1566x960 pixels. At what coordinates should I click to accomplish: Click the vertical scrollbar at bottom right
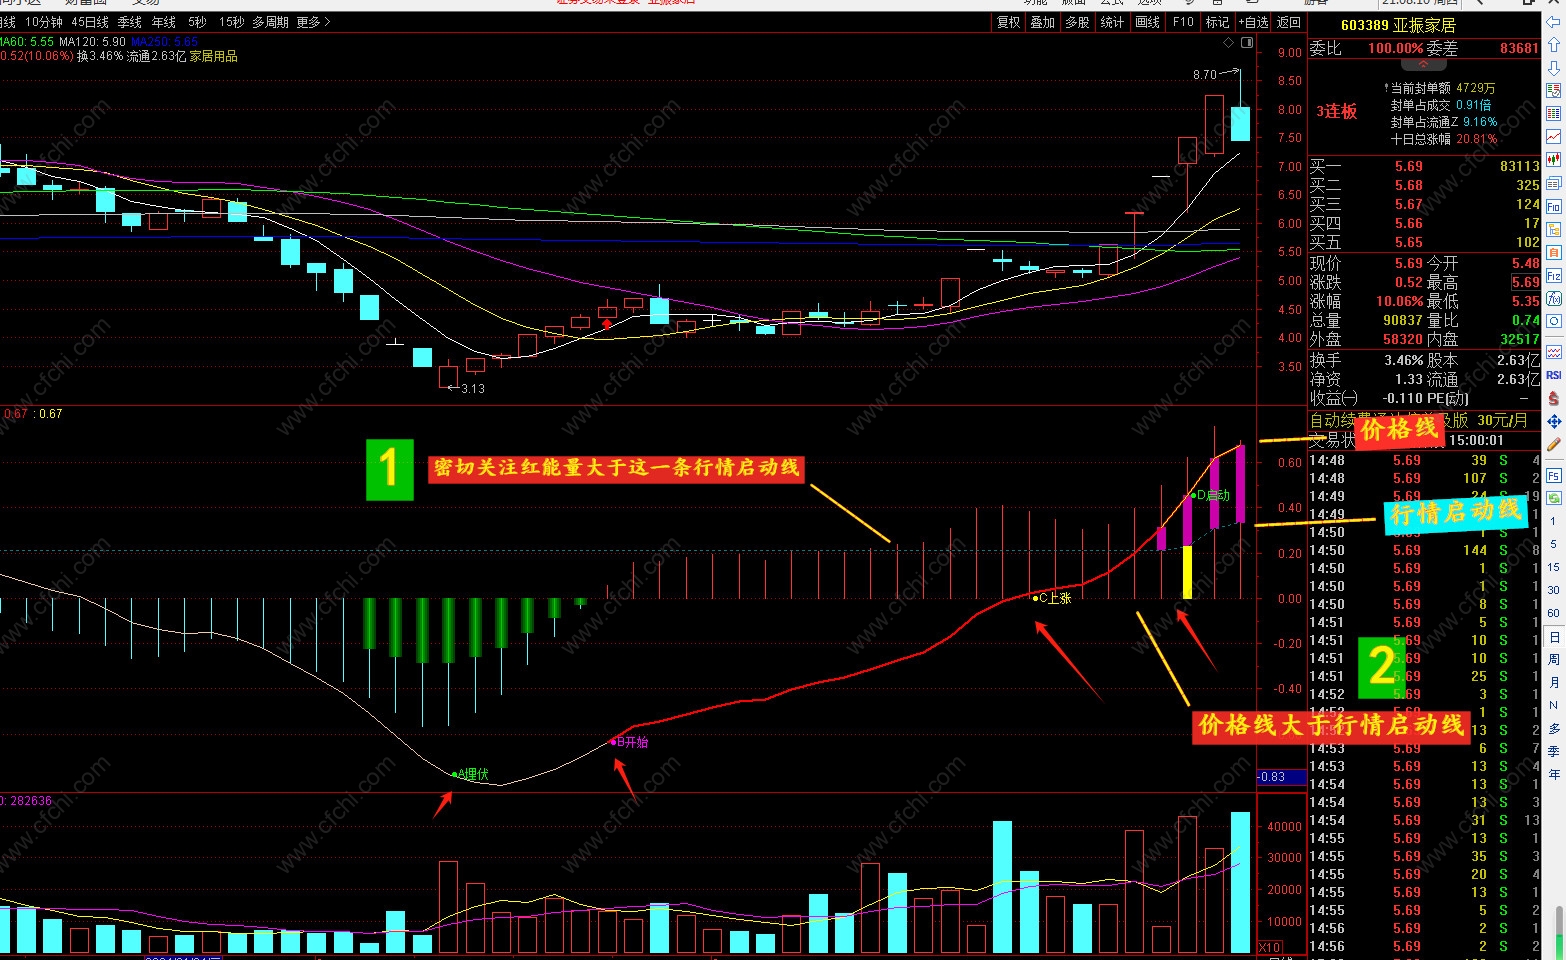[1559, 932]
